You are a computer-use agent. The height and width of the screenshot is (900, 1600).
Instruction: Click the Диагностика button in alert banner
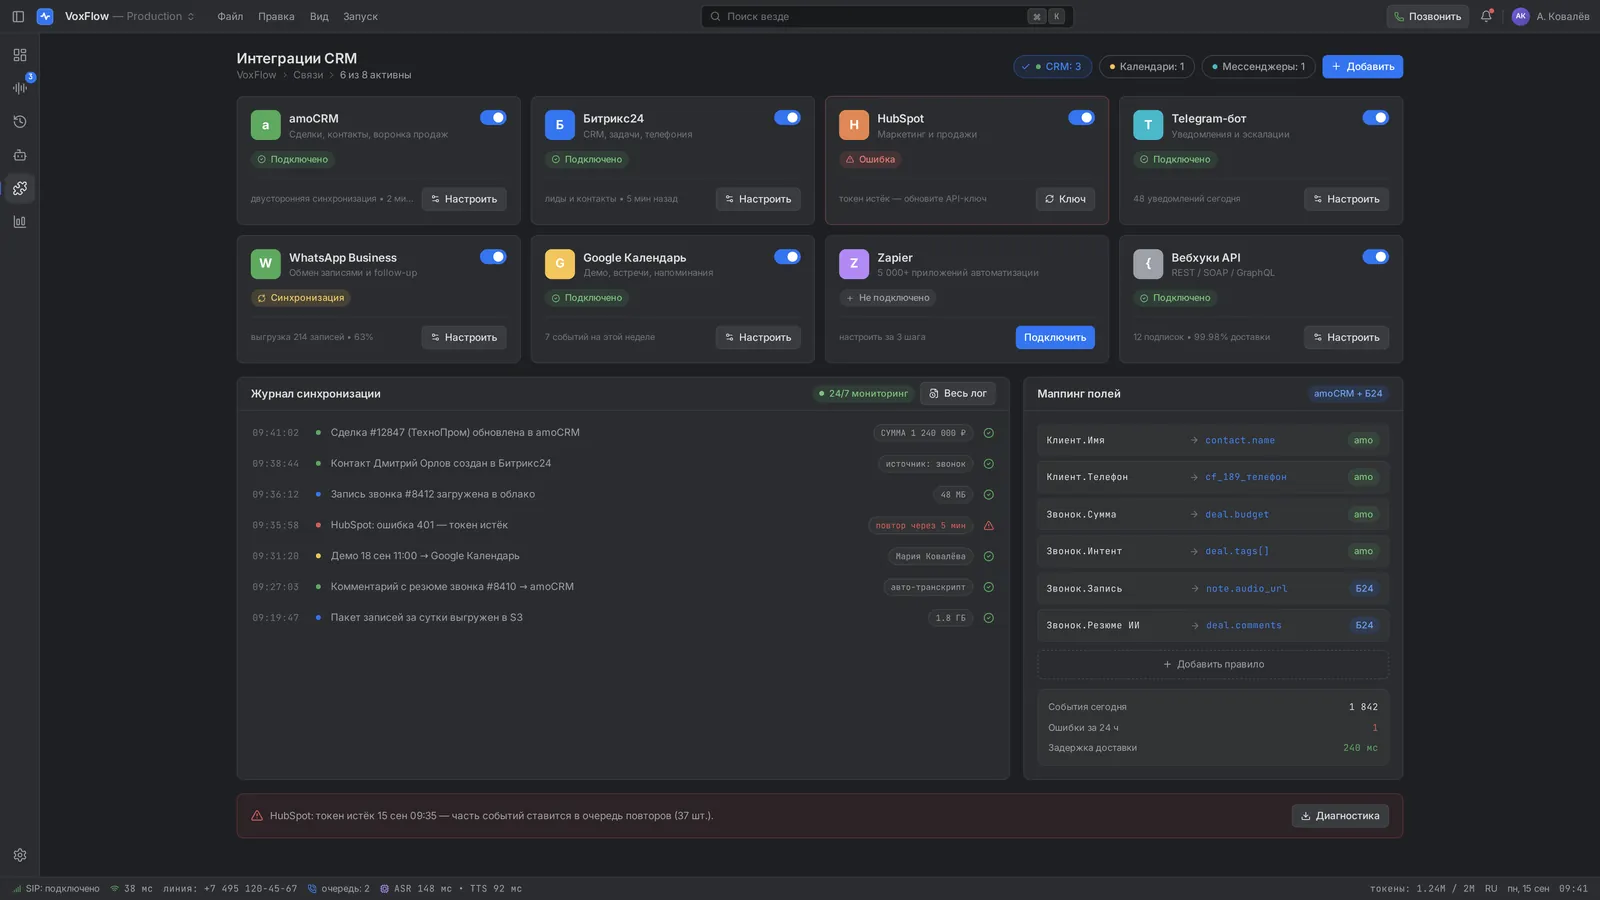(x=1340, y=816)
